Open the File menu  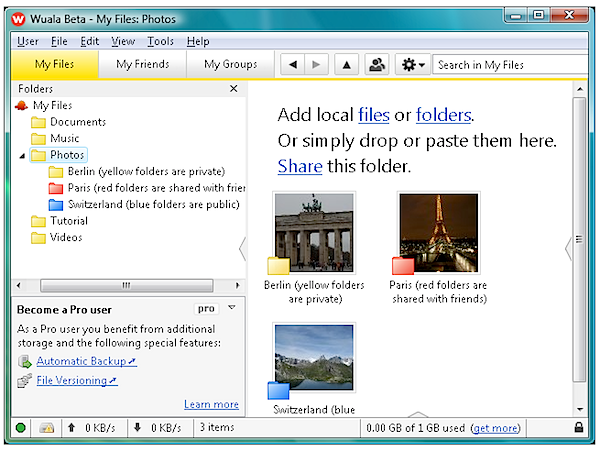pyautogui.click(x=59, y=41)
